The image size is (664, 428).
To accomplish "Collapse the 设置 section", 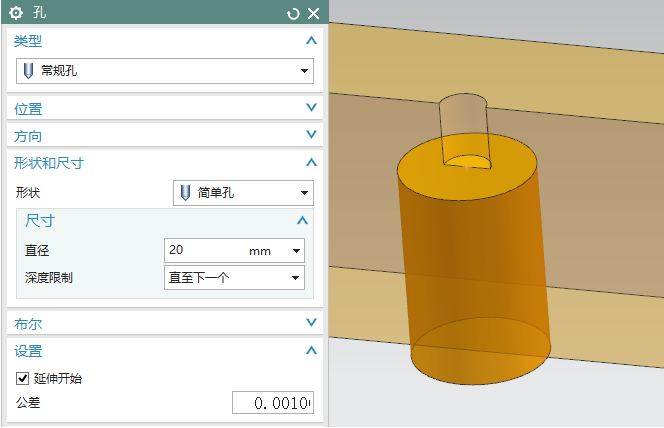I will point(311,351).
